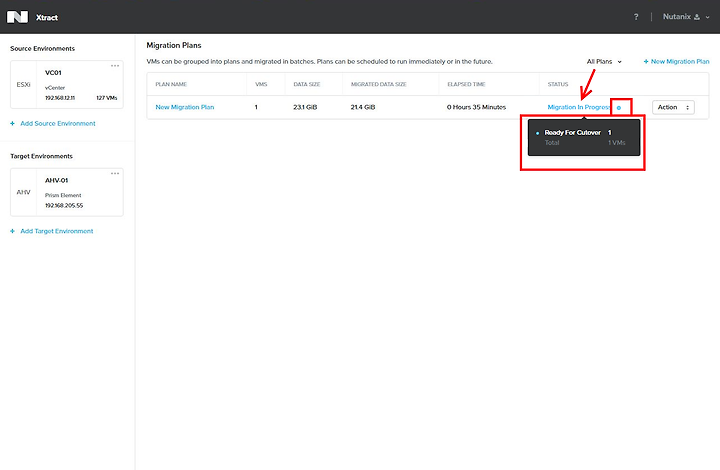Click the plus icon beside Add Source Environment

(12, 123)
